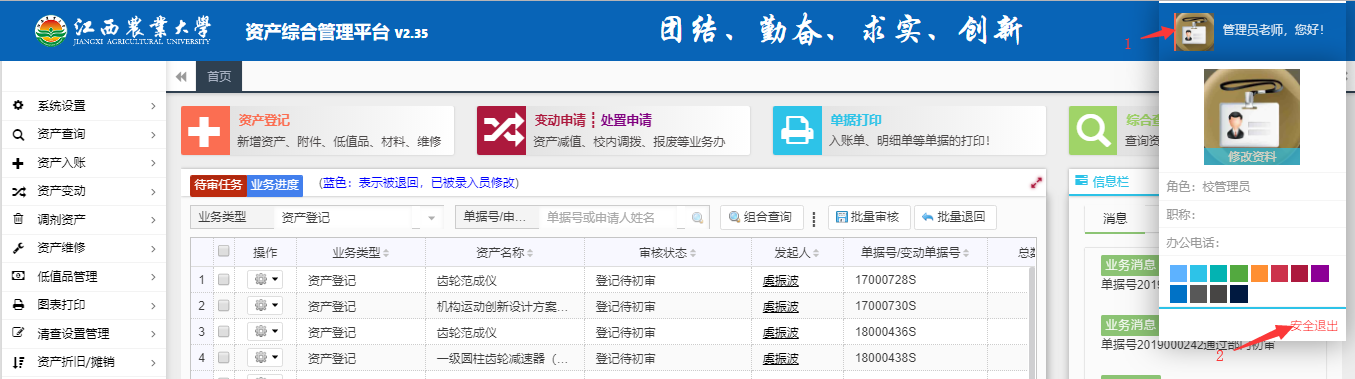The width and height of the screenshot is (1355, 379).
Task: Collapse sidebar with double-arrow icon
Action: click(181, 76)
